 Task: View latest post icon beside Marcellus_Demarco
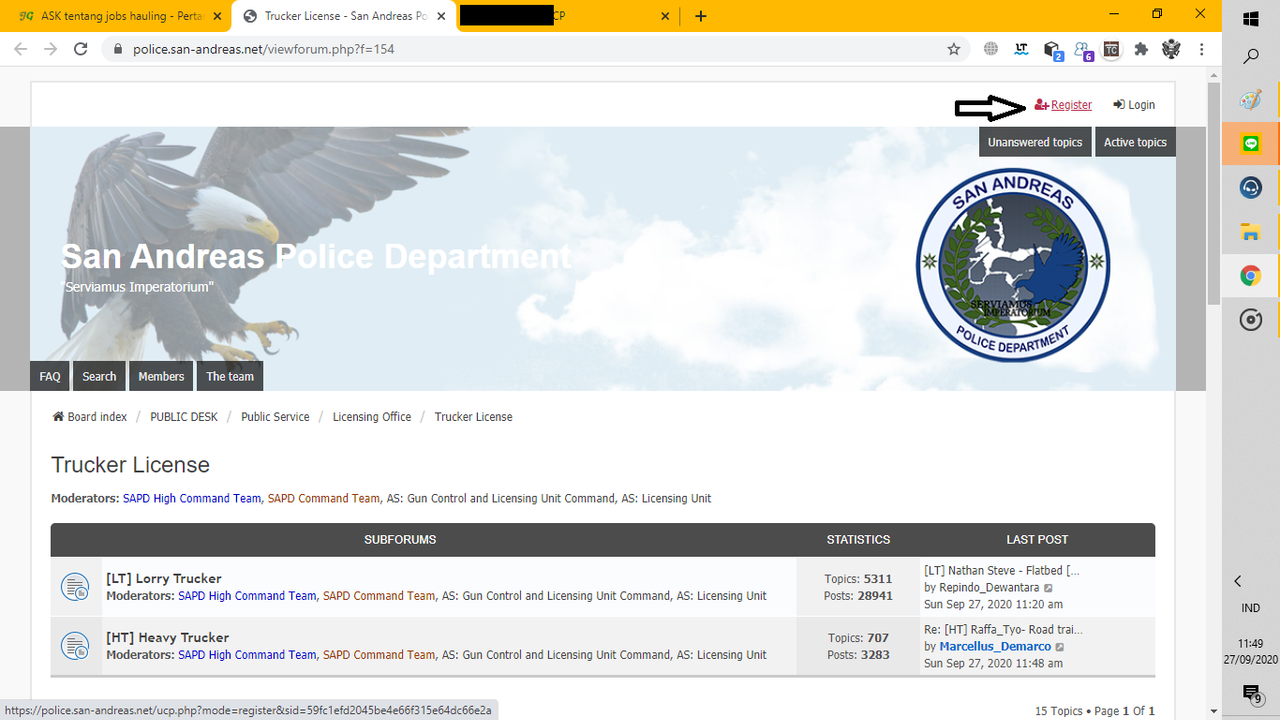click(x=1061, y=647)
